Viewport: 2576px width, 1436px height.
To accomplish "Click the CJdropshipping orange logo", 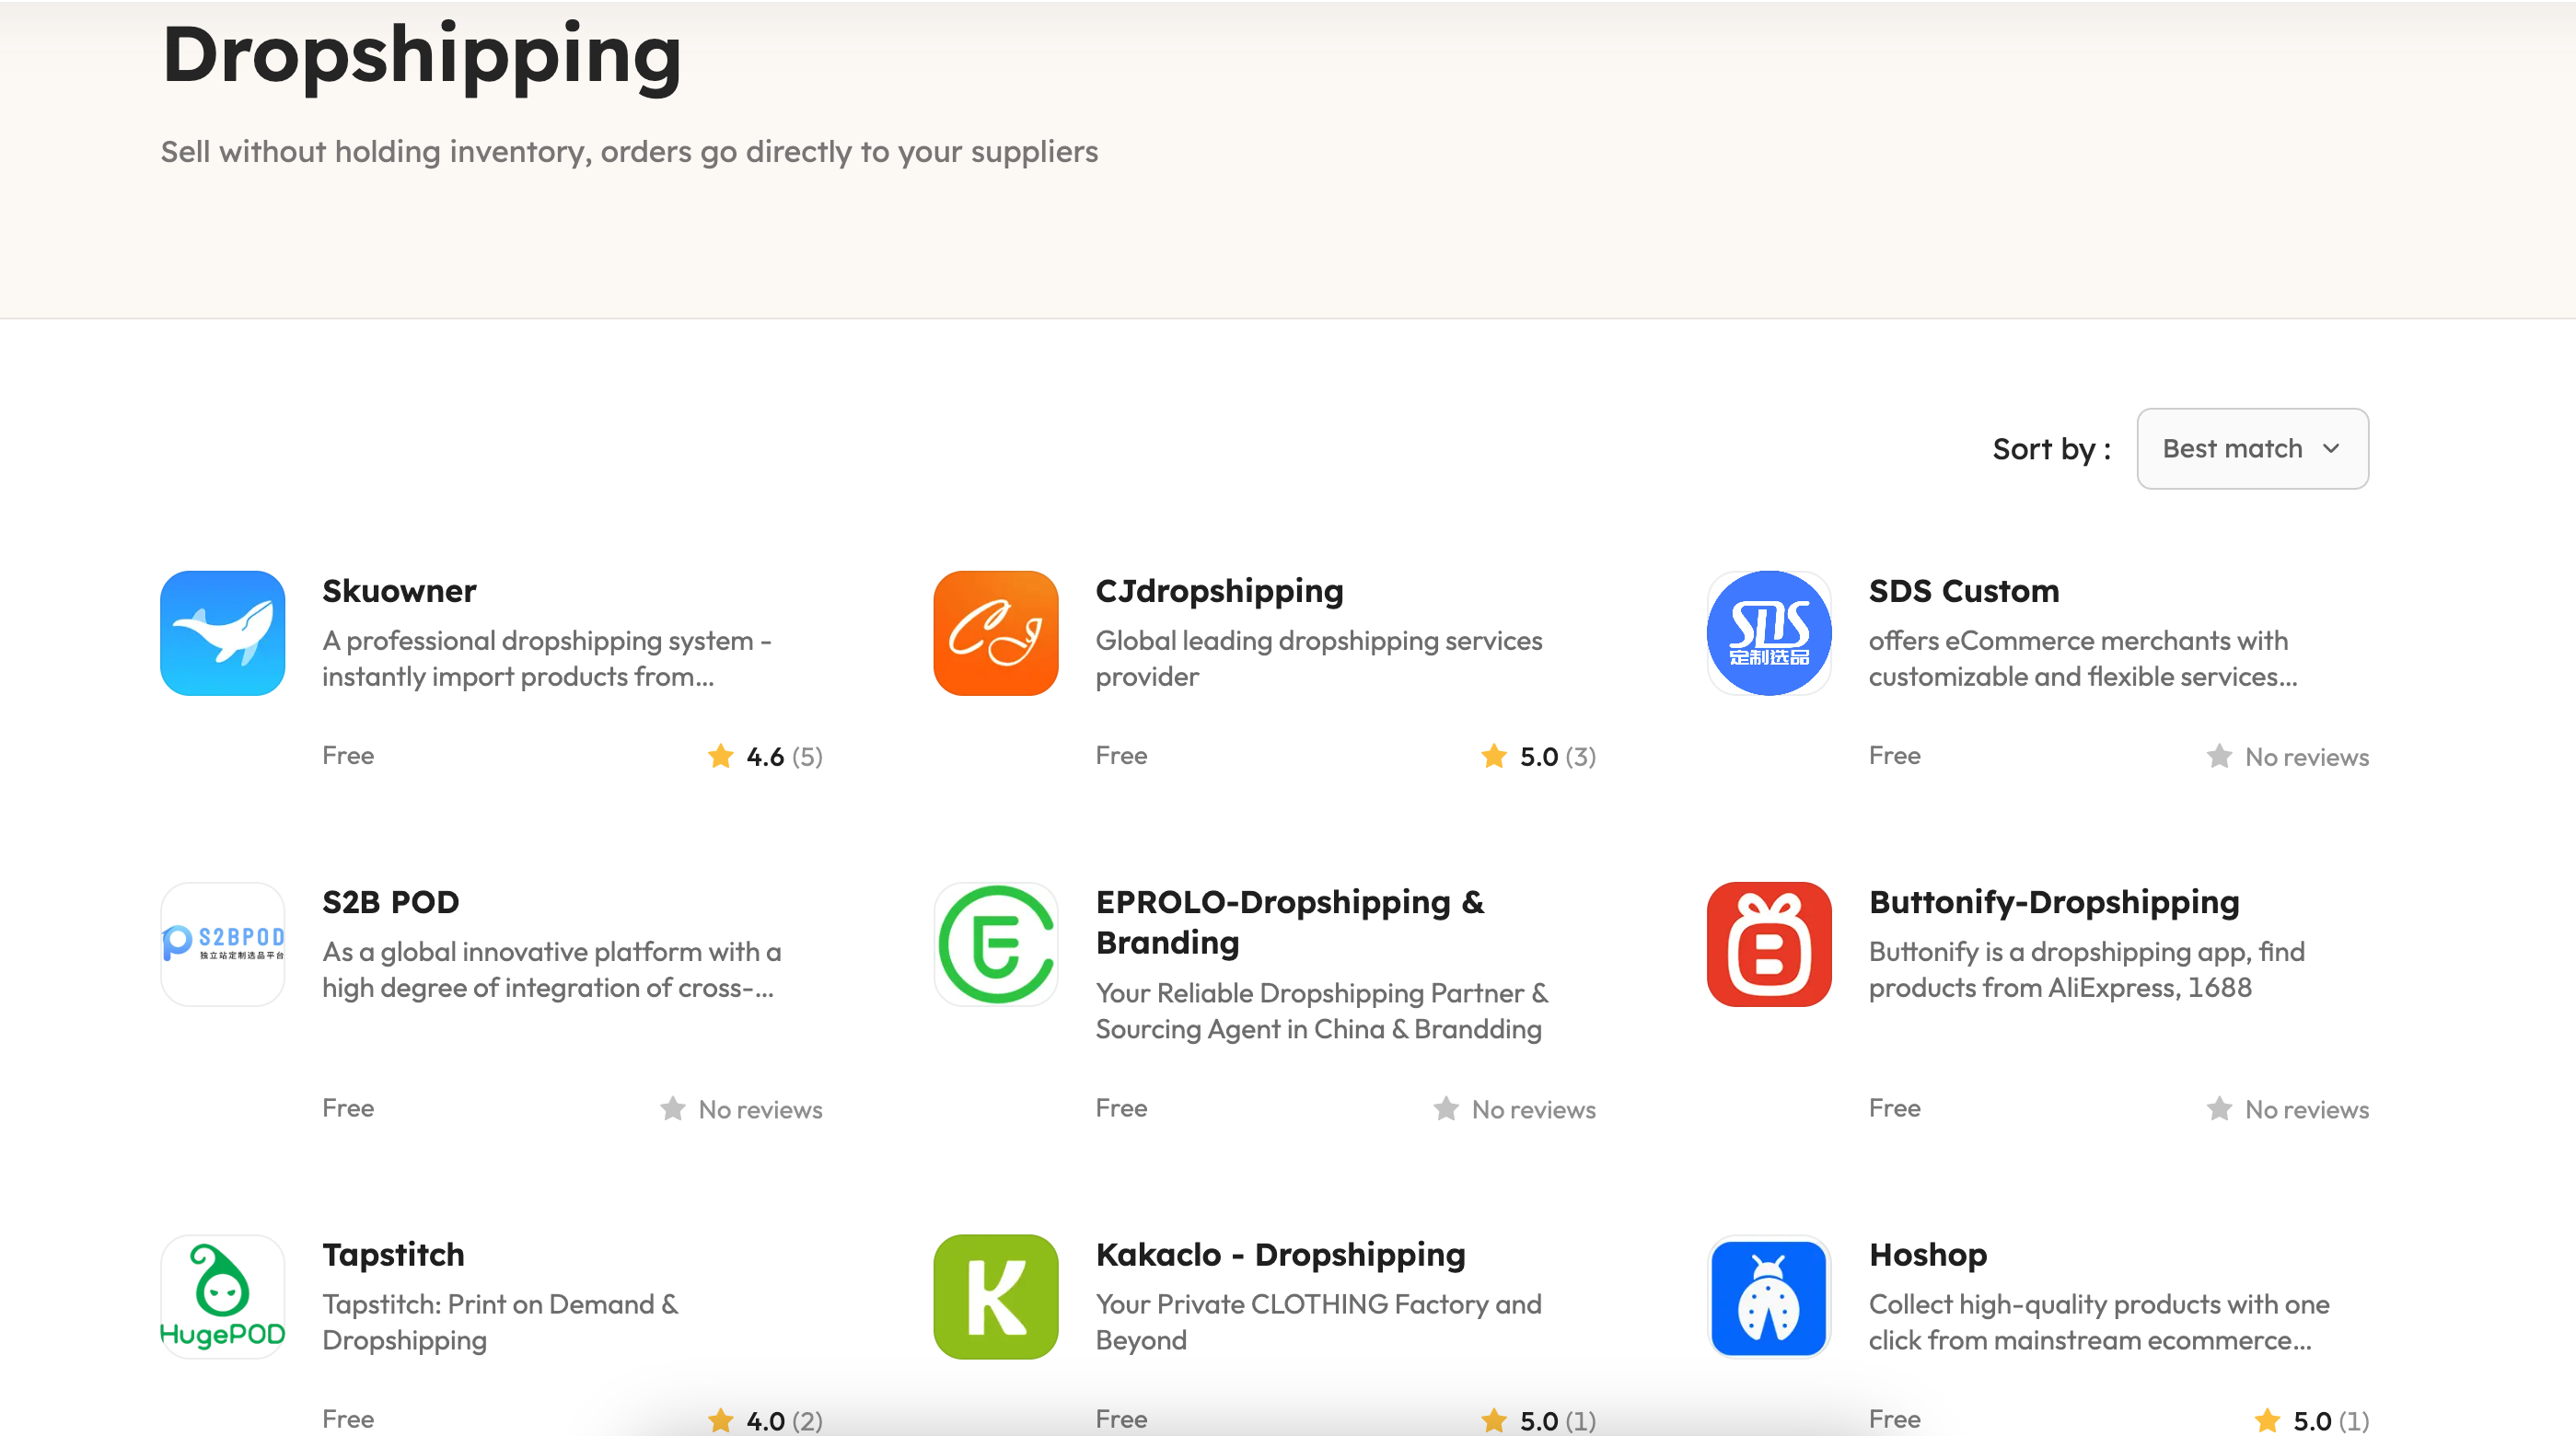I will (x=995, y=632).
